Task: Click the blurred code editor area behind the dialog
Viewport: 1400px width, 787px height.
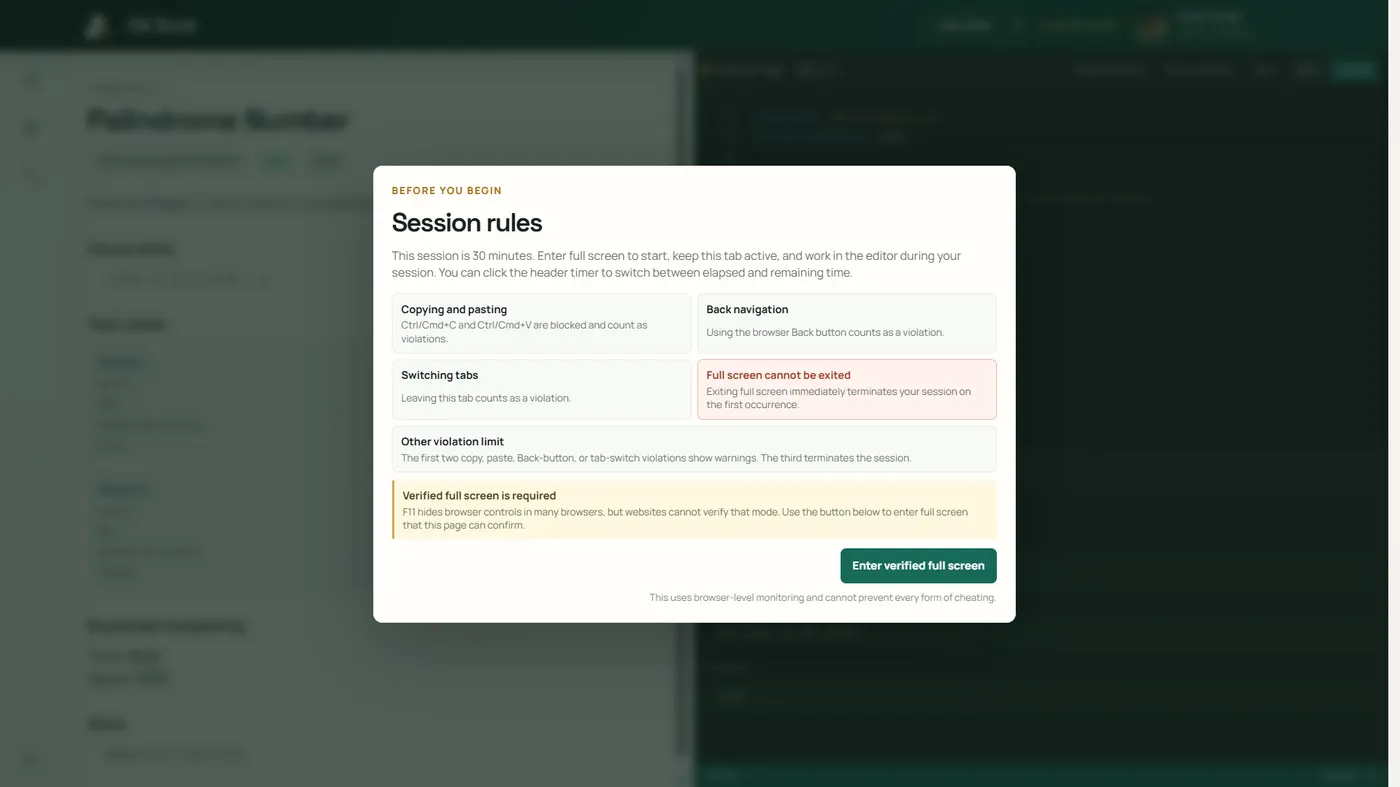Action: pos(1200,400)
